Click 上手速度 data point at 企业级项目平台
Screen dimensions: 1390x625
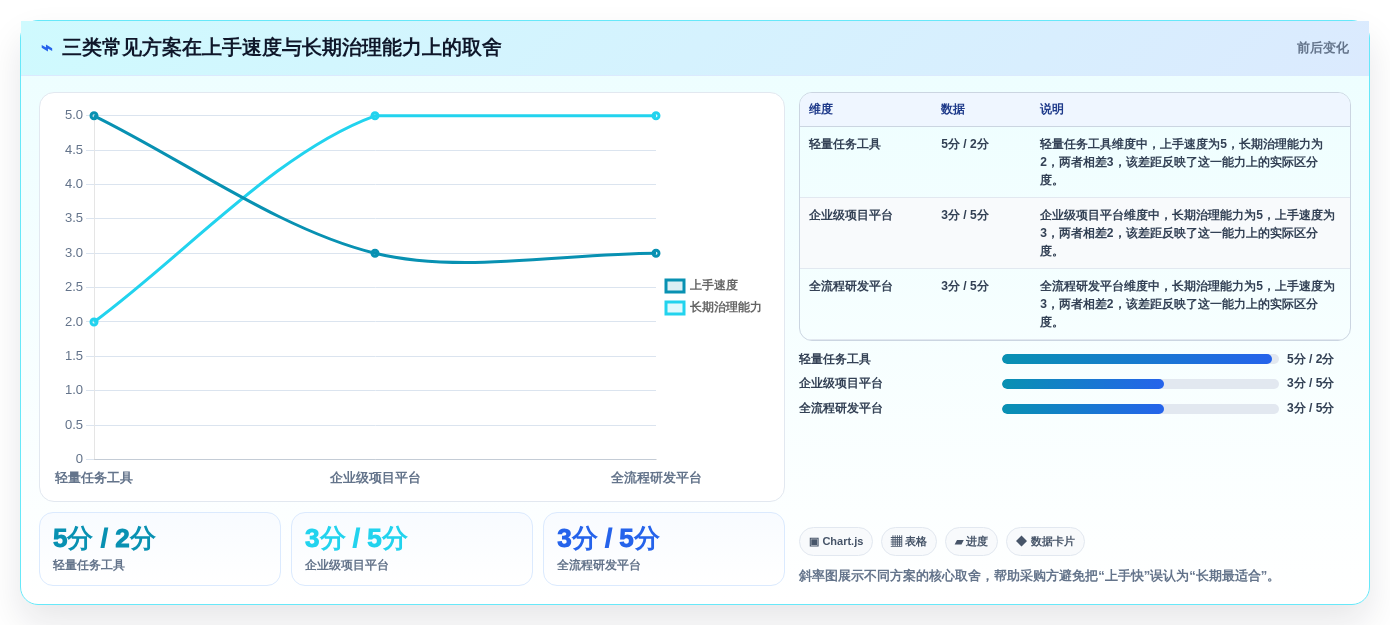point(375,253)
